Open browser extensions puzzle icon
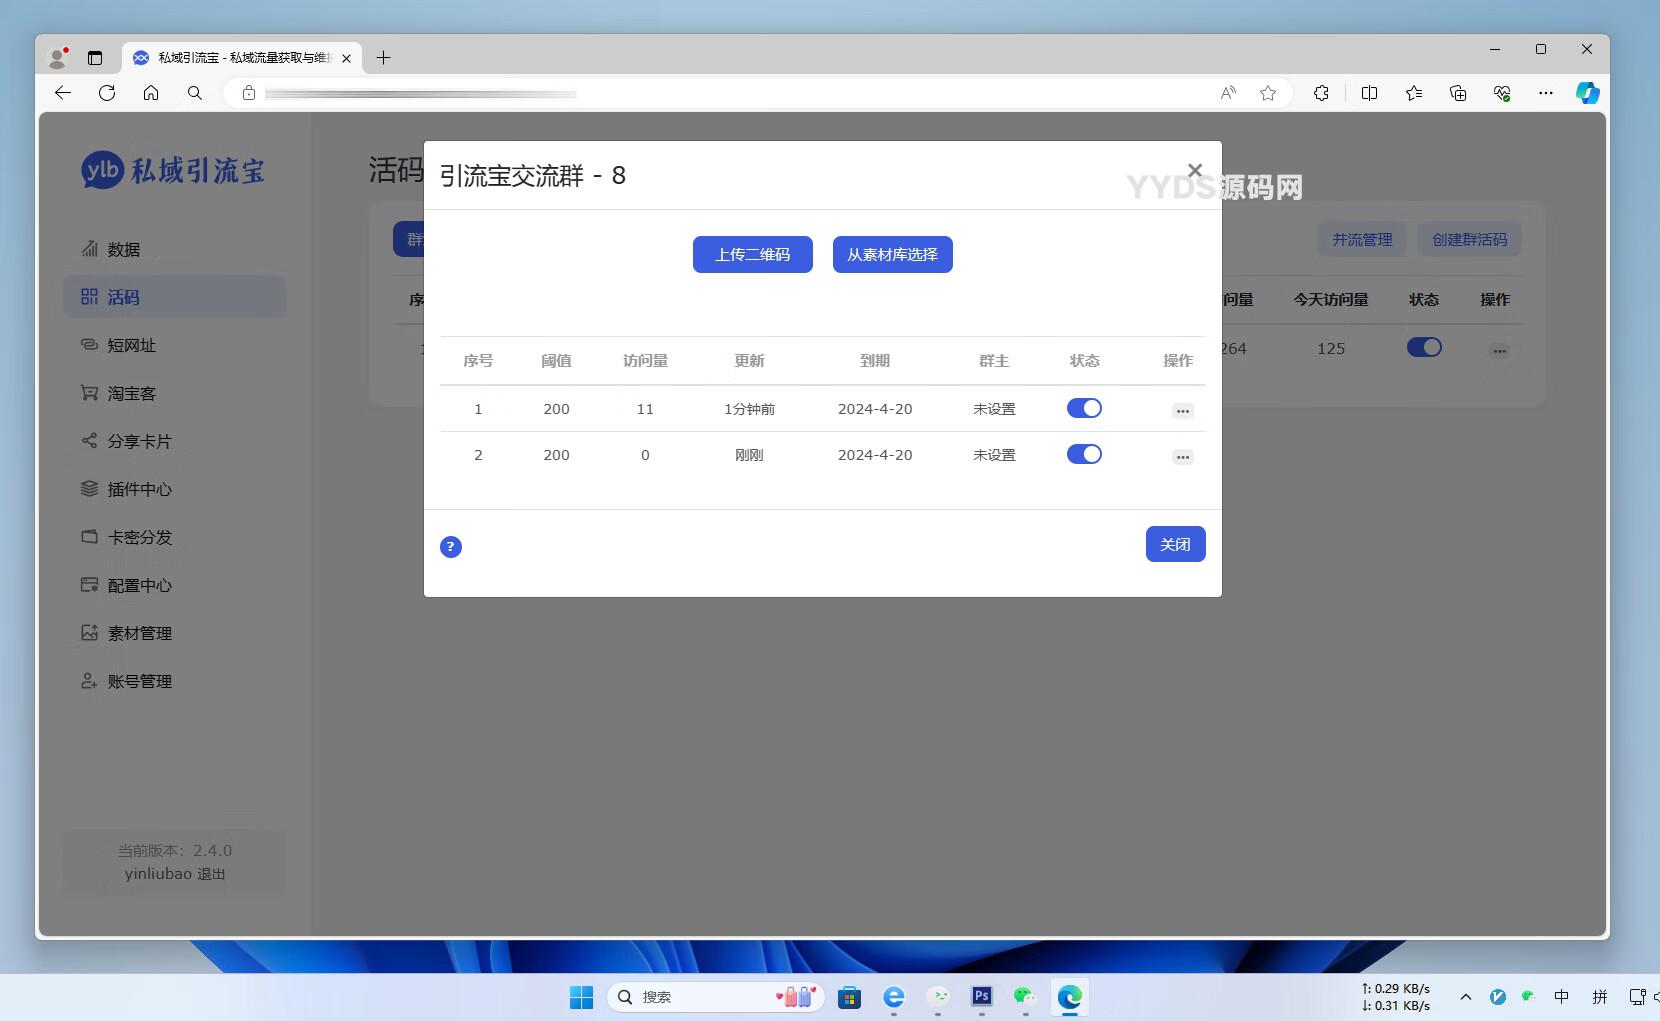Screen dimensions: 1660x1021 pyautogui.click(x=1321, y=93)
